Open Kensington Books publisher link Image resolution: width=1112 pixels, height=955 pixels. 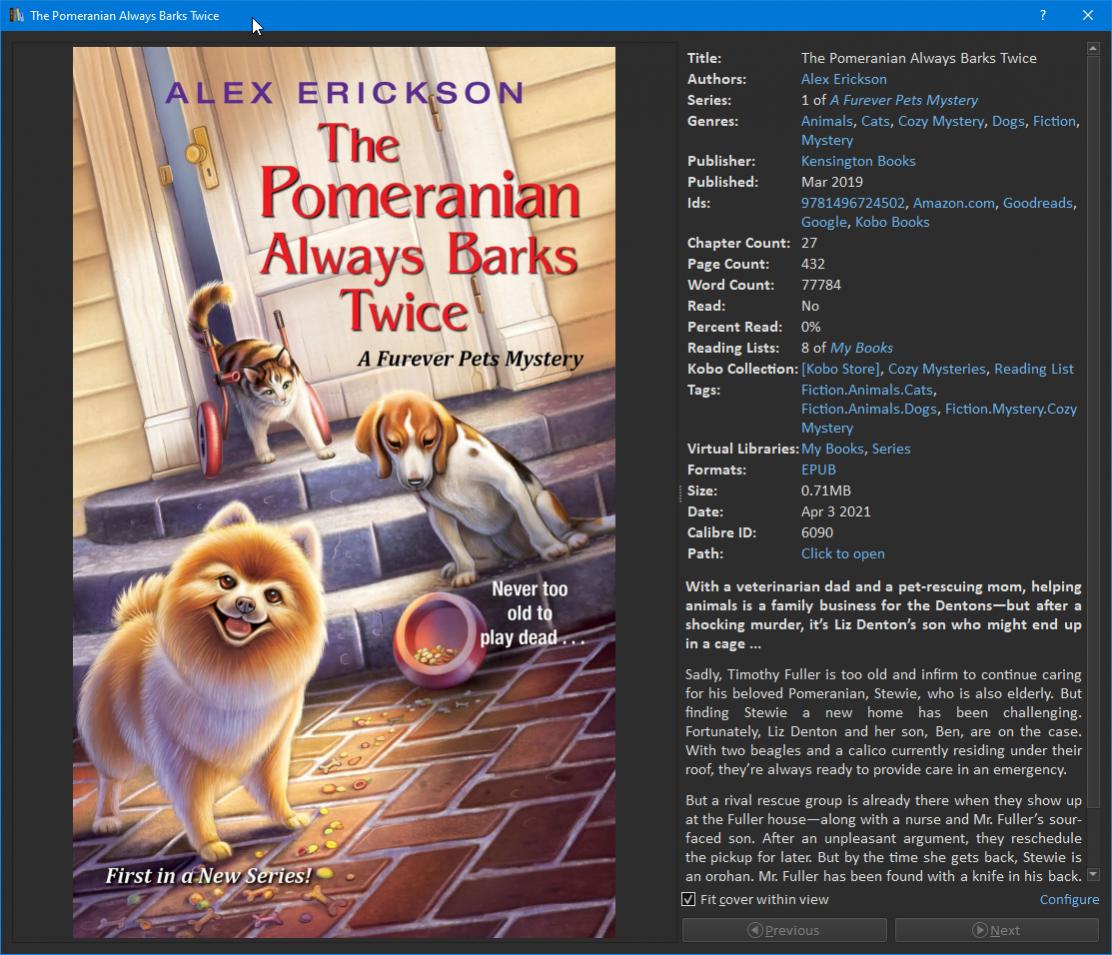point(858,161)
